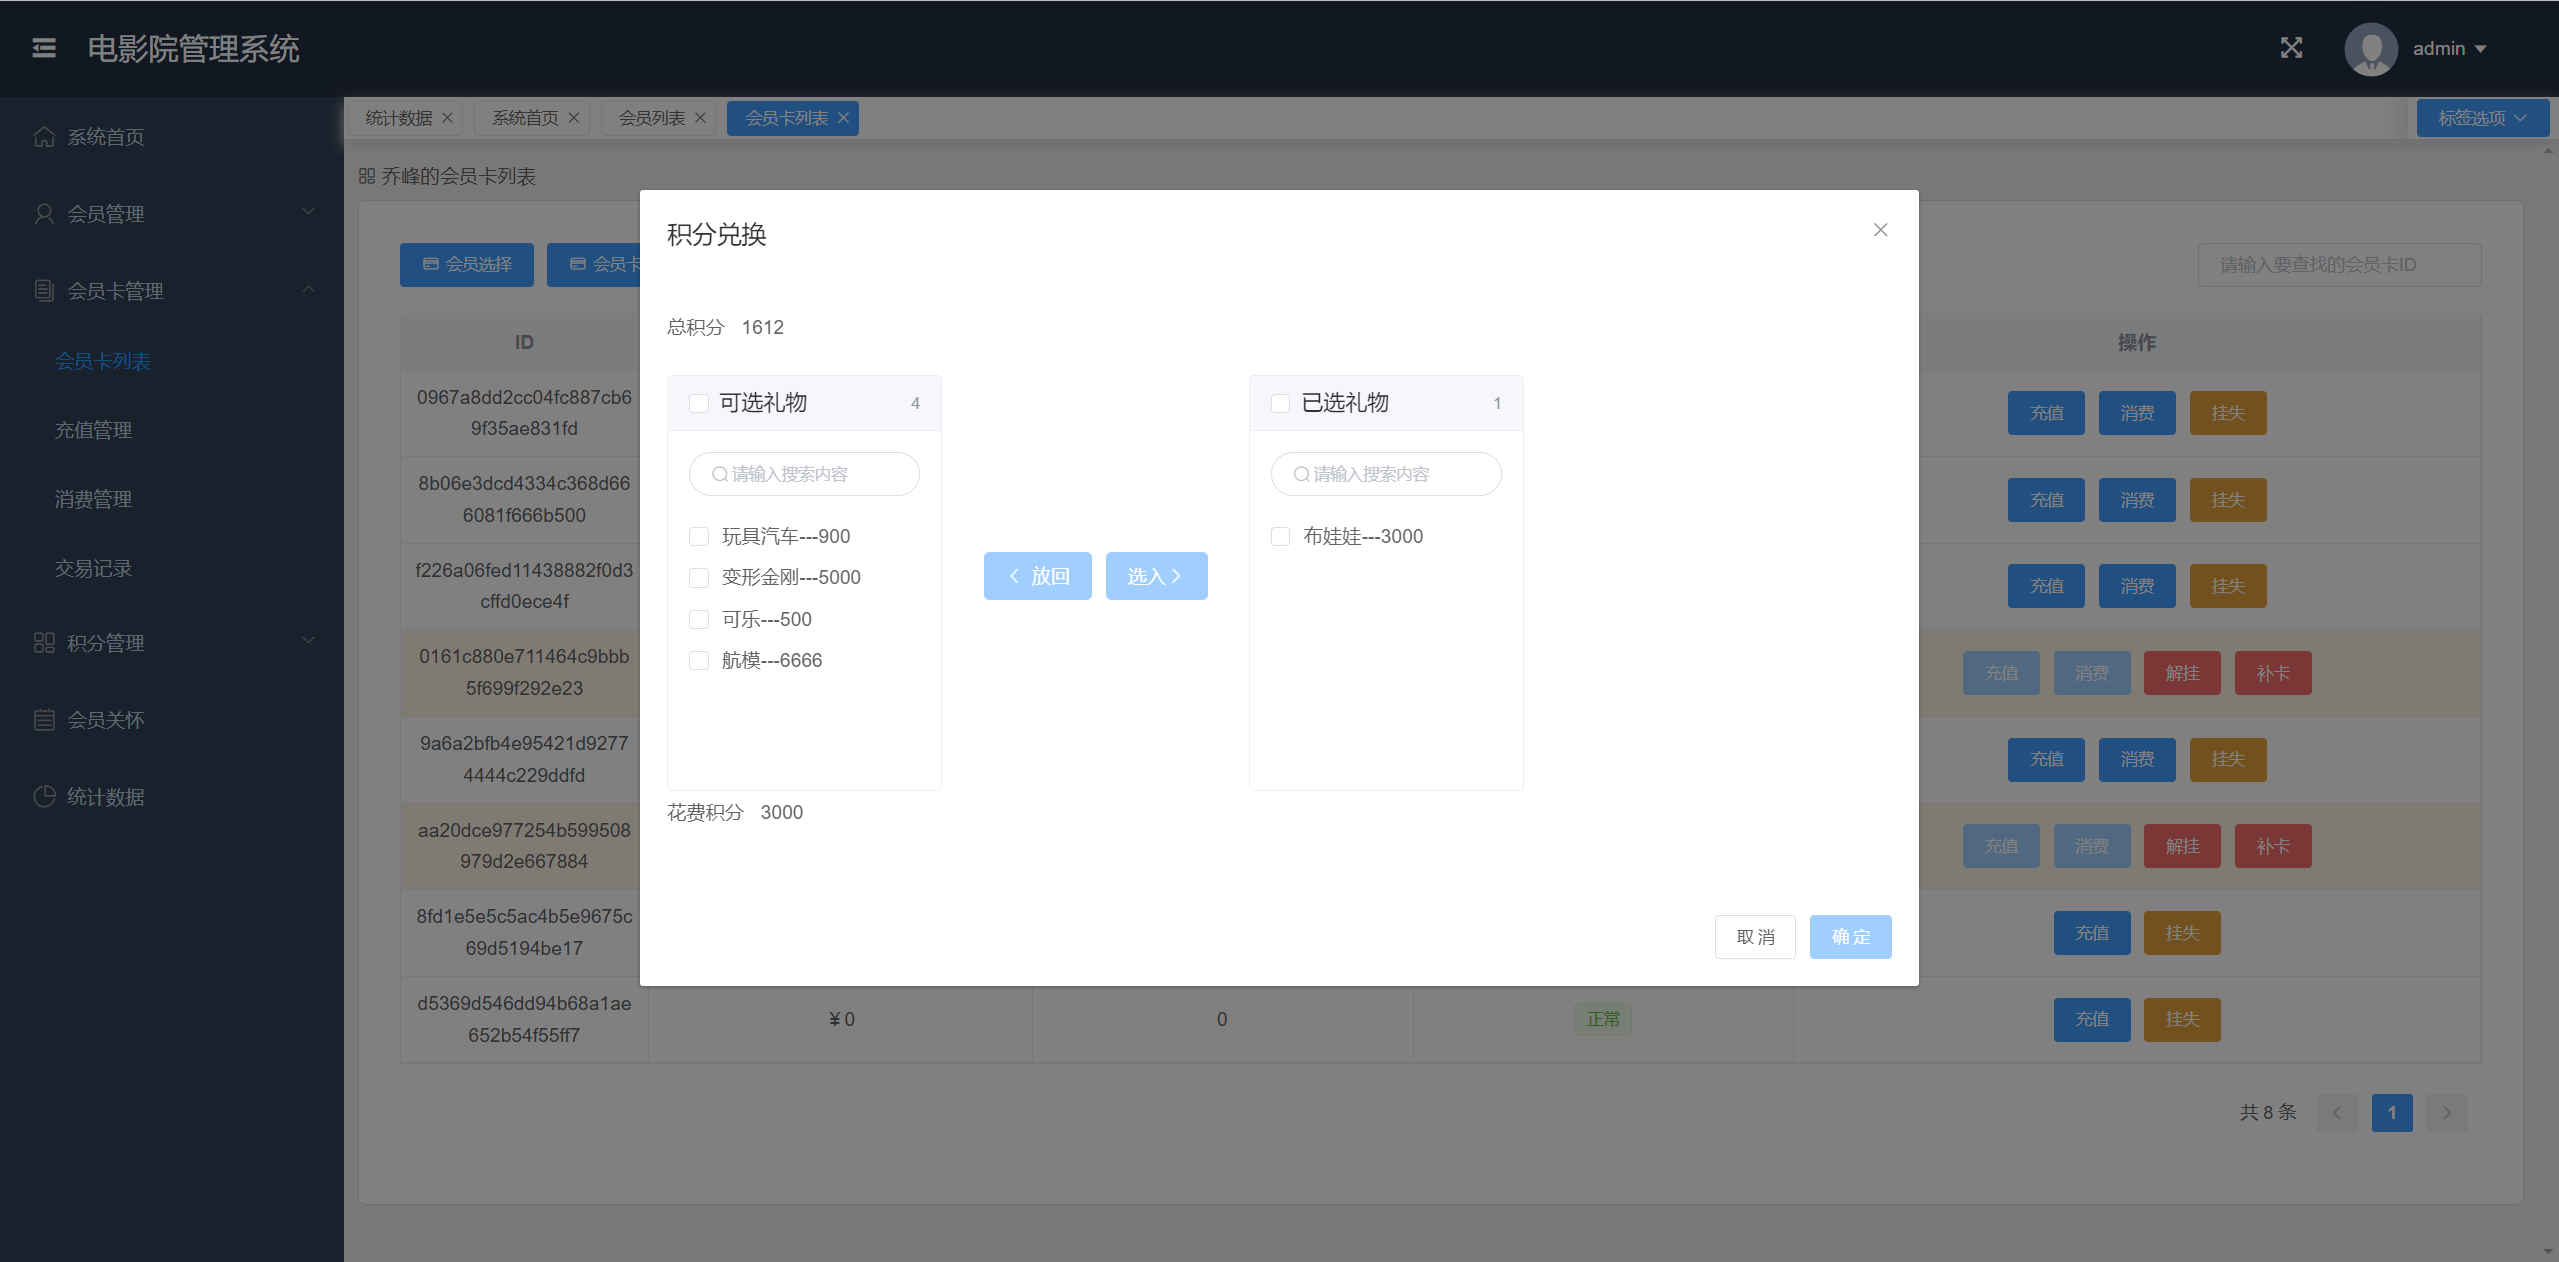Toggle fullscreen with the expand icon

pos(2291,48)
